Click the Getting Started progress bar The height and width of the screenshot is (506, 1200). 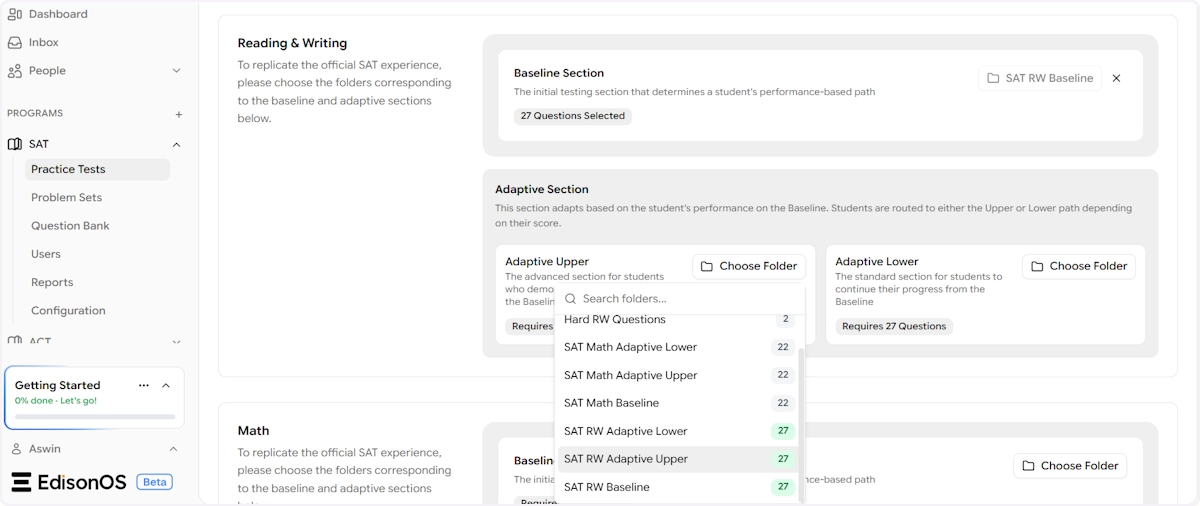point(95,416)
